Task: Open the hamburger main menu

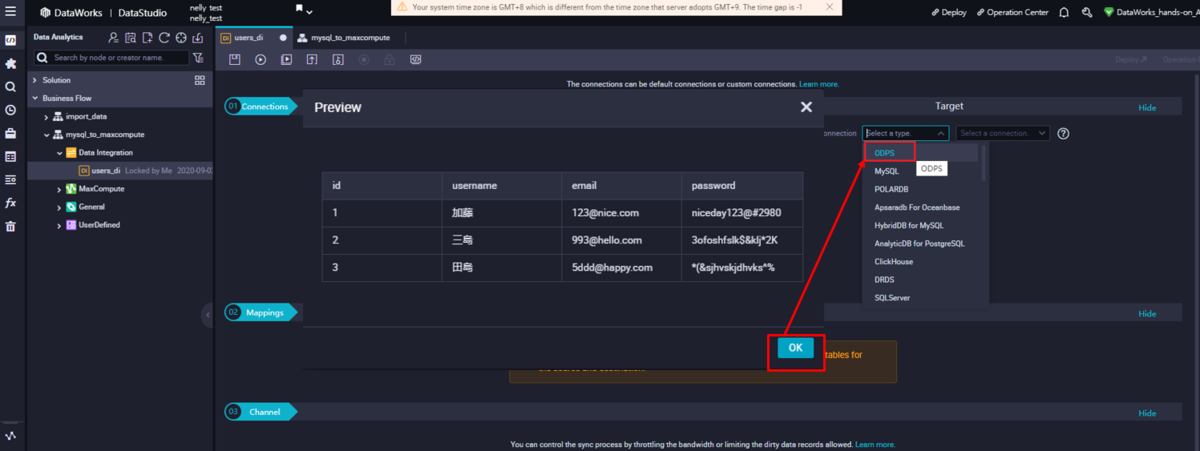Action: (x=10, y=13)
